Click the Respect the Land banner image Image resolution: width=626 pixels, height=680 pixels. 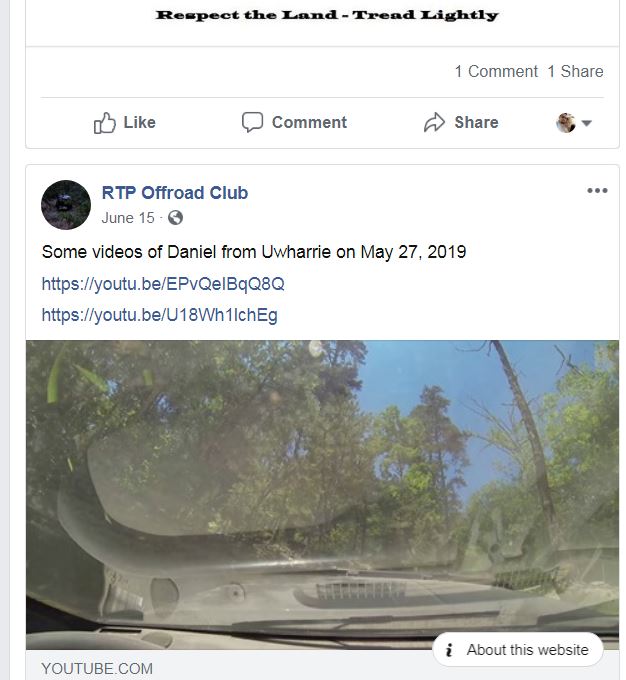(327, 15)
